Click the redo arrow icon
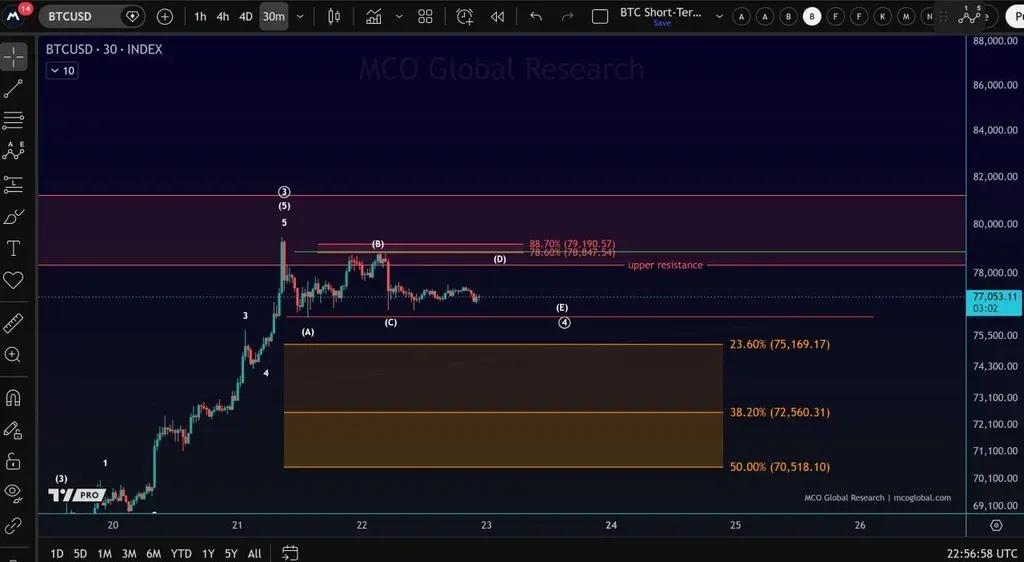 568,16
